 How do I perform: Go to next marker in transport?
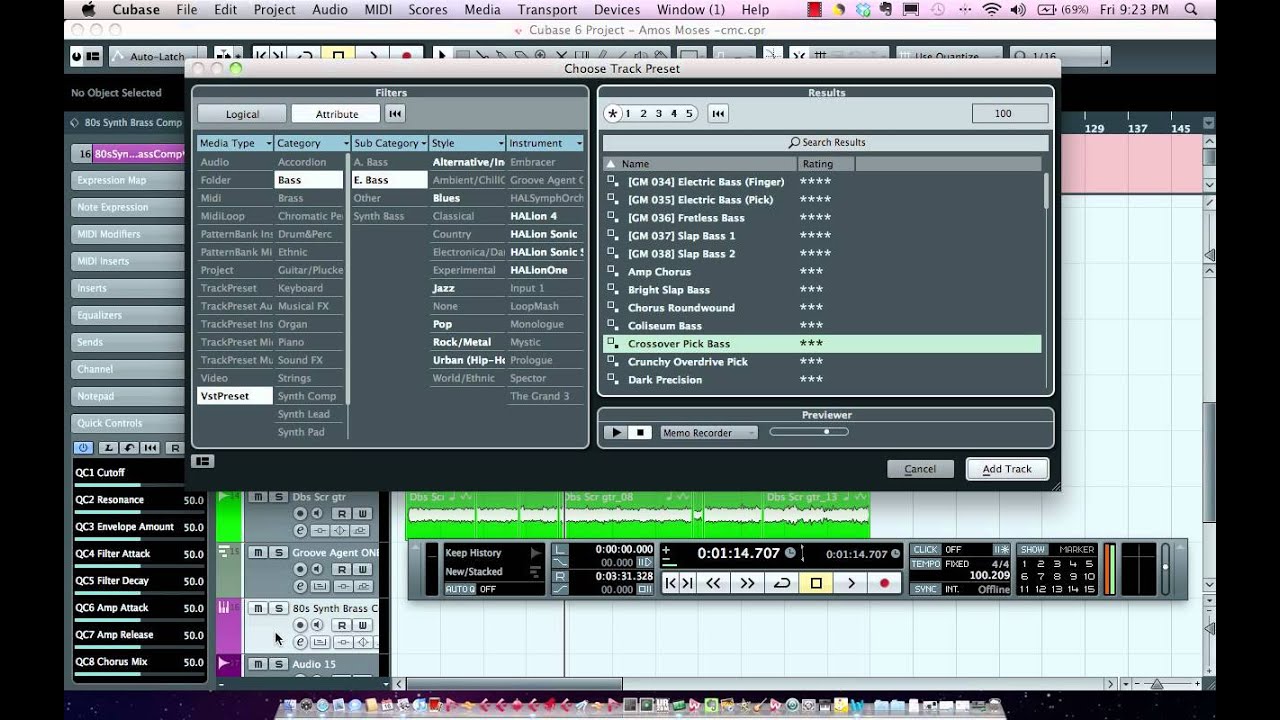pyautogui.click(x=687, y=583)
